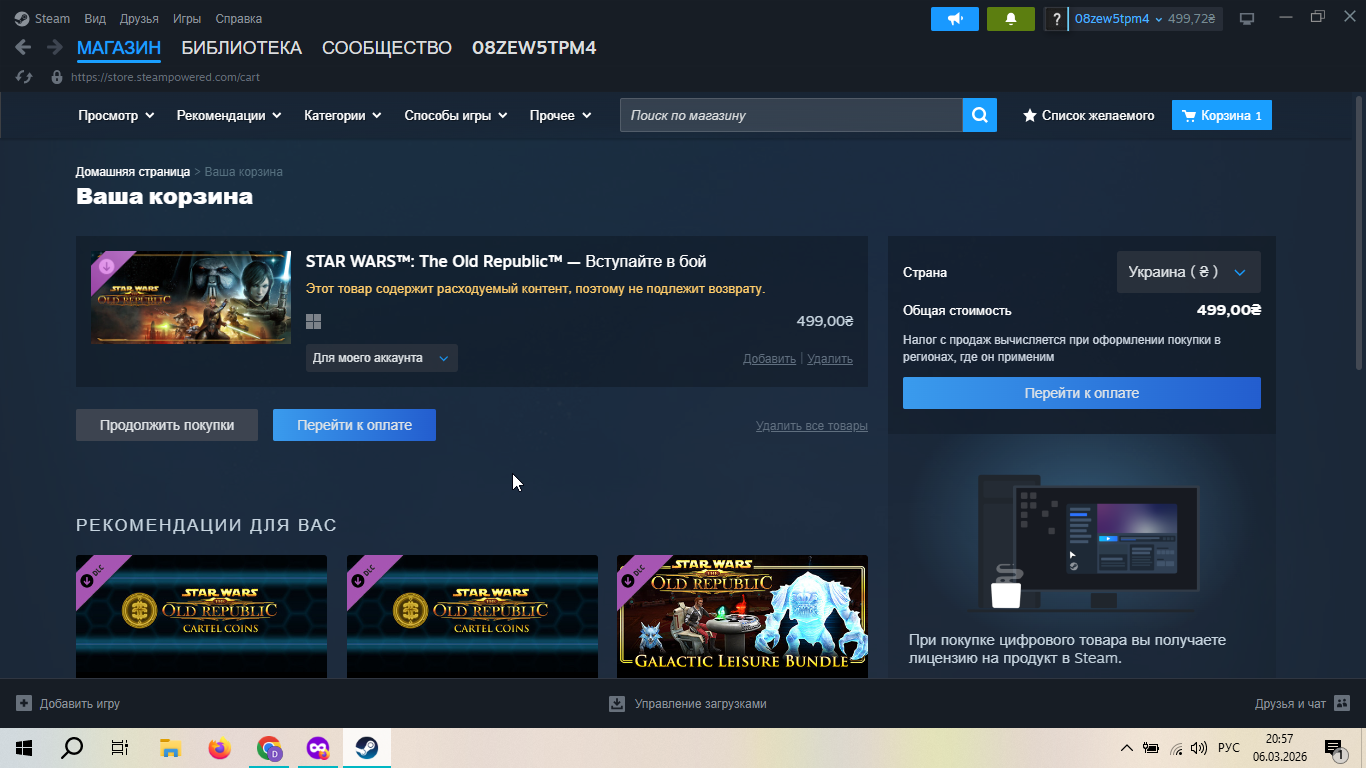Reload the store page
The height and width of the screenshot is (768, 1366).
25,77
